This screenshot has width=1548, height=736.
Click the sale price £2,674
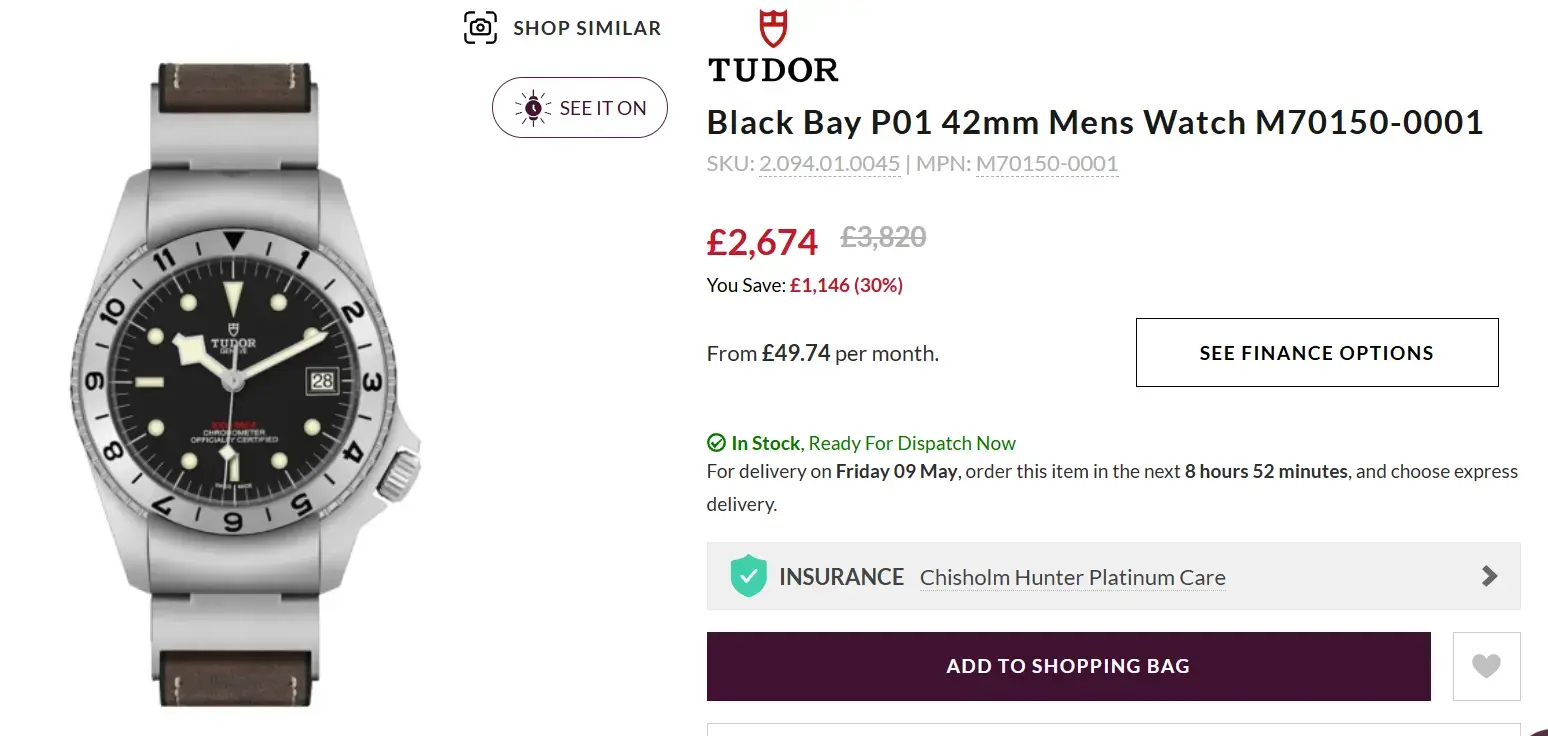[762, 241]
